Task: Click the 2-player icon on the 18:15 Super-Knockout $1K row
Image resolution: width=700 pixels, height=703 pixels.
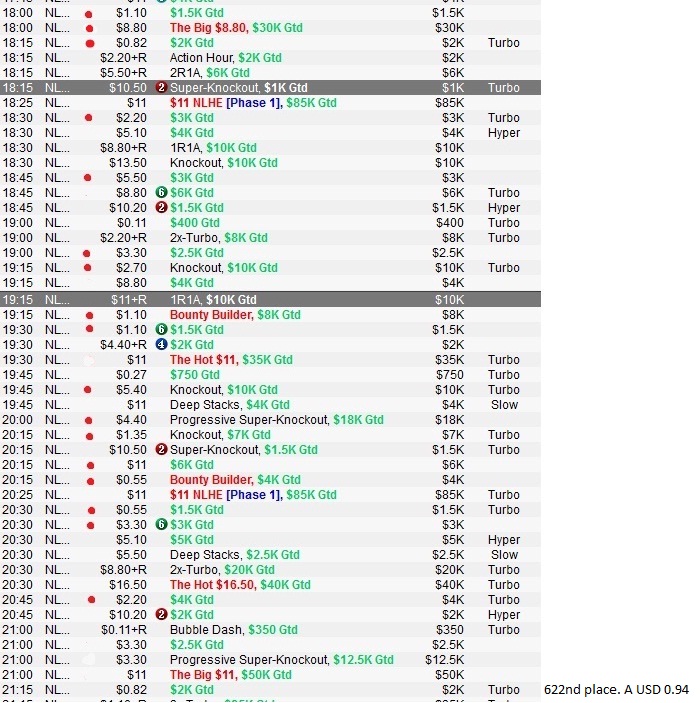Action: [161, 87]
